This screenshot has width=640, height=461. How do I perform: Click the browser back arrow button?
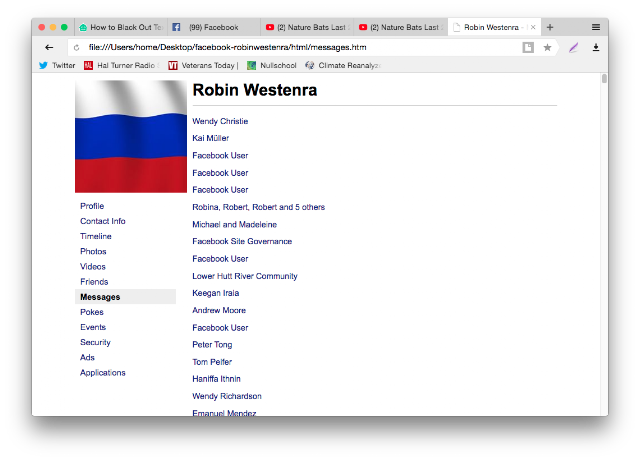[x=49, y=47]
